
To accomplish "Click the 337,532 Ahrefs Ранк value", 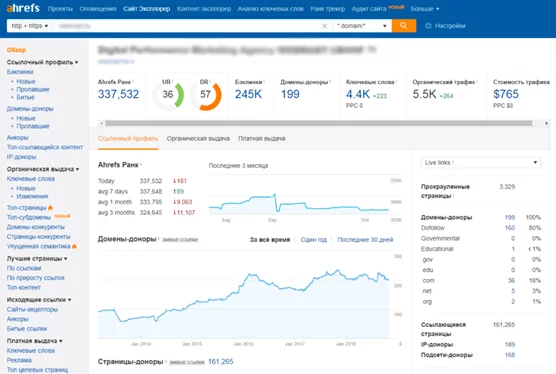I will click(x=118, y=94).
